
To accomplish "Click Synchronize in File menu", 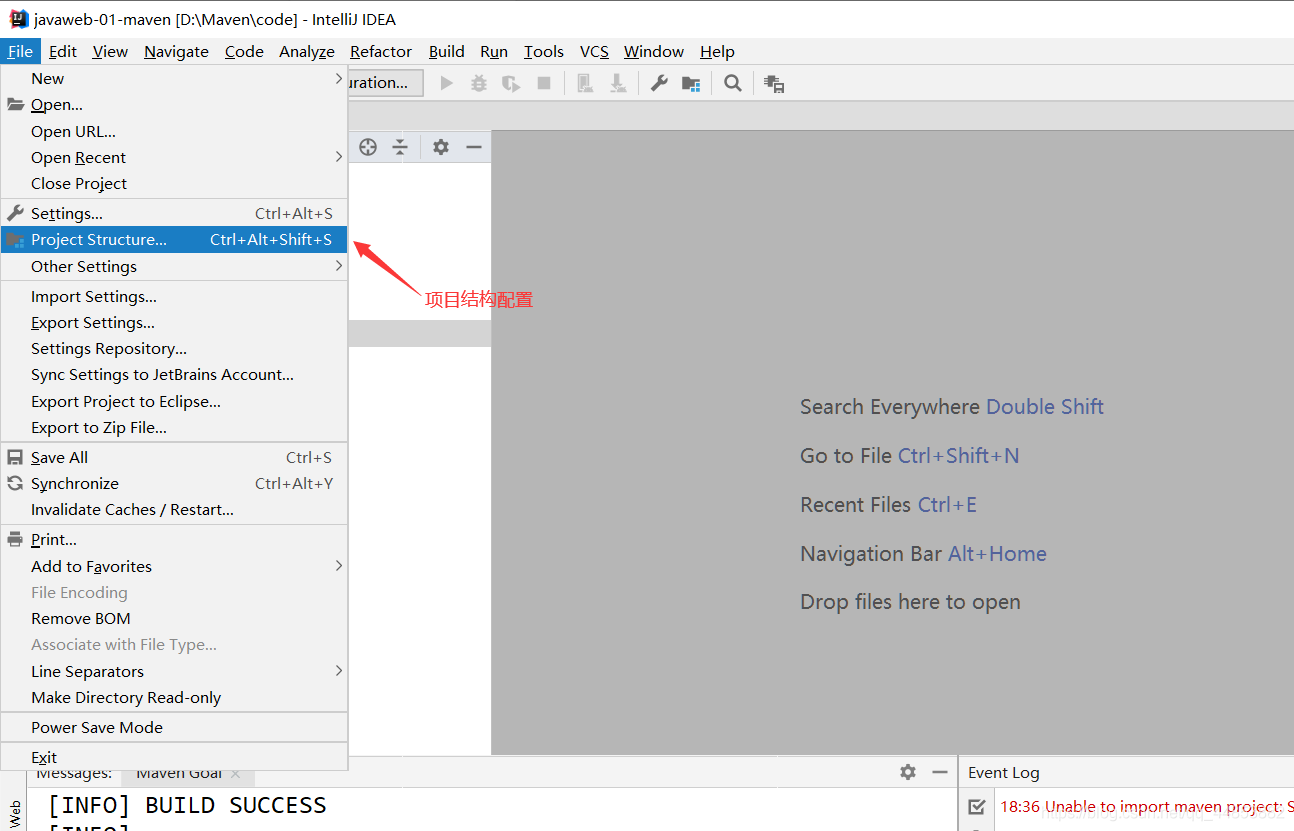I will pyautogui.click(x=174, y=483).
